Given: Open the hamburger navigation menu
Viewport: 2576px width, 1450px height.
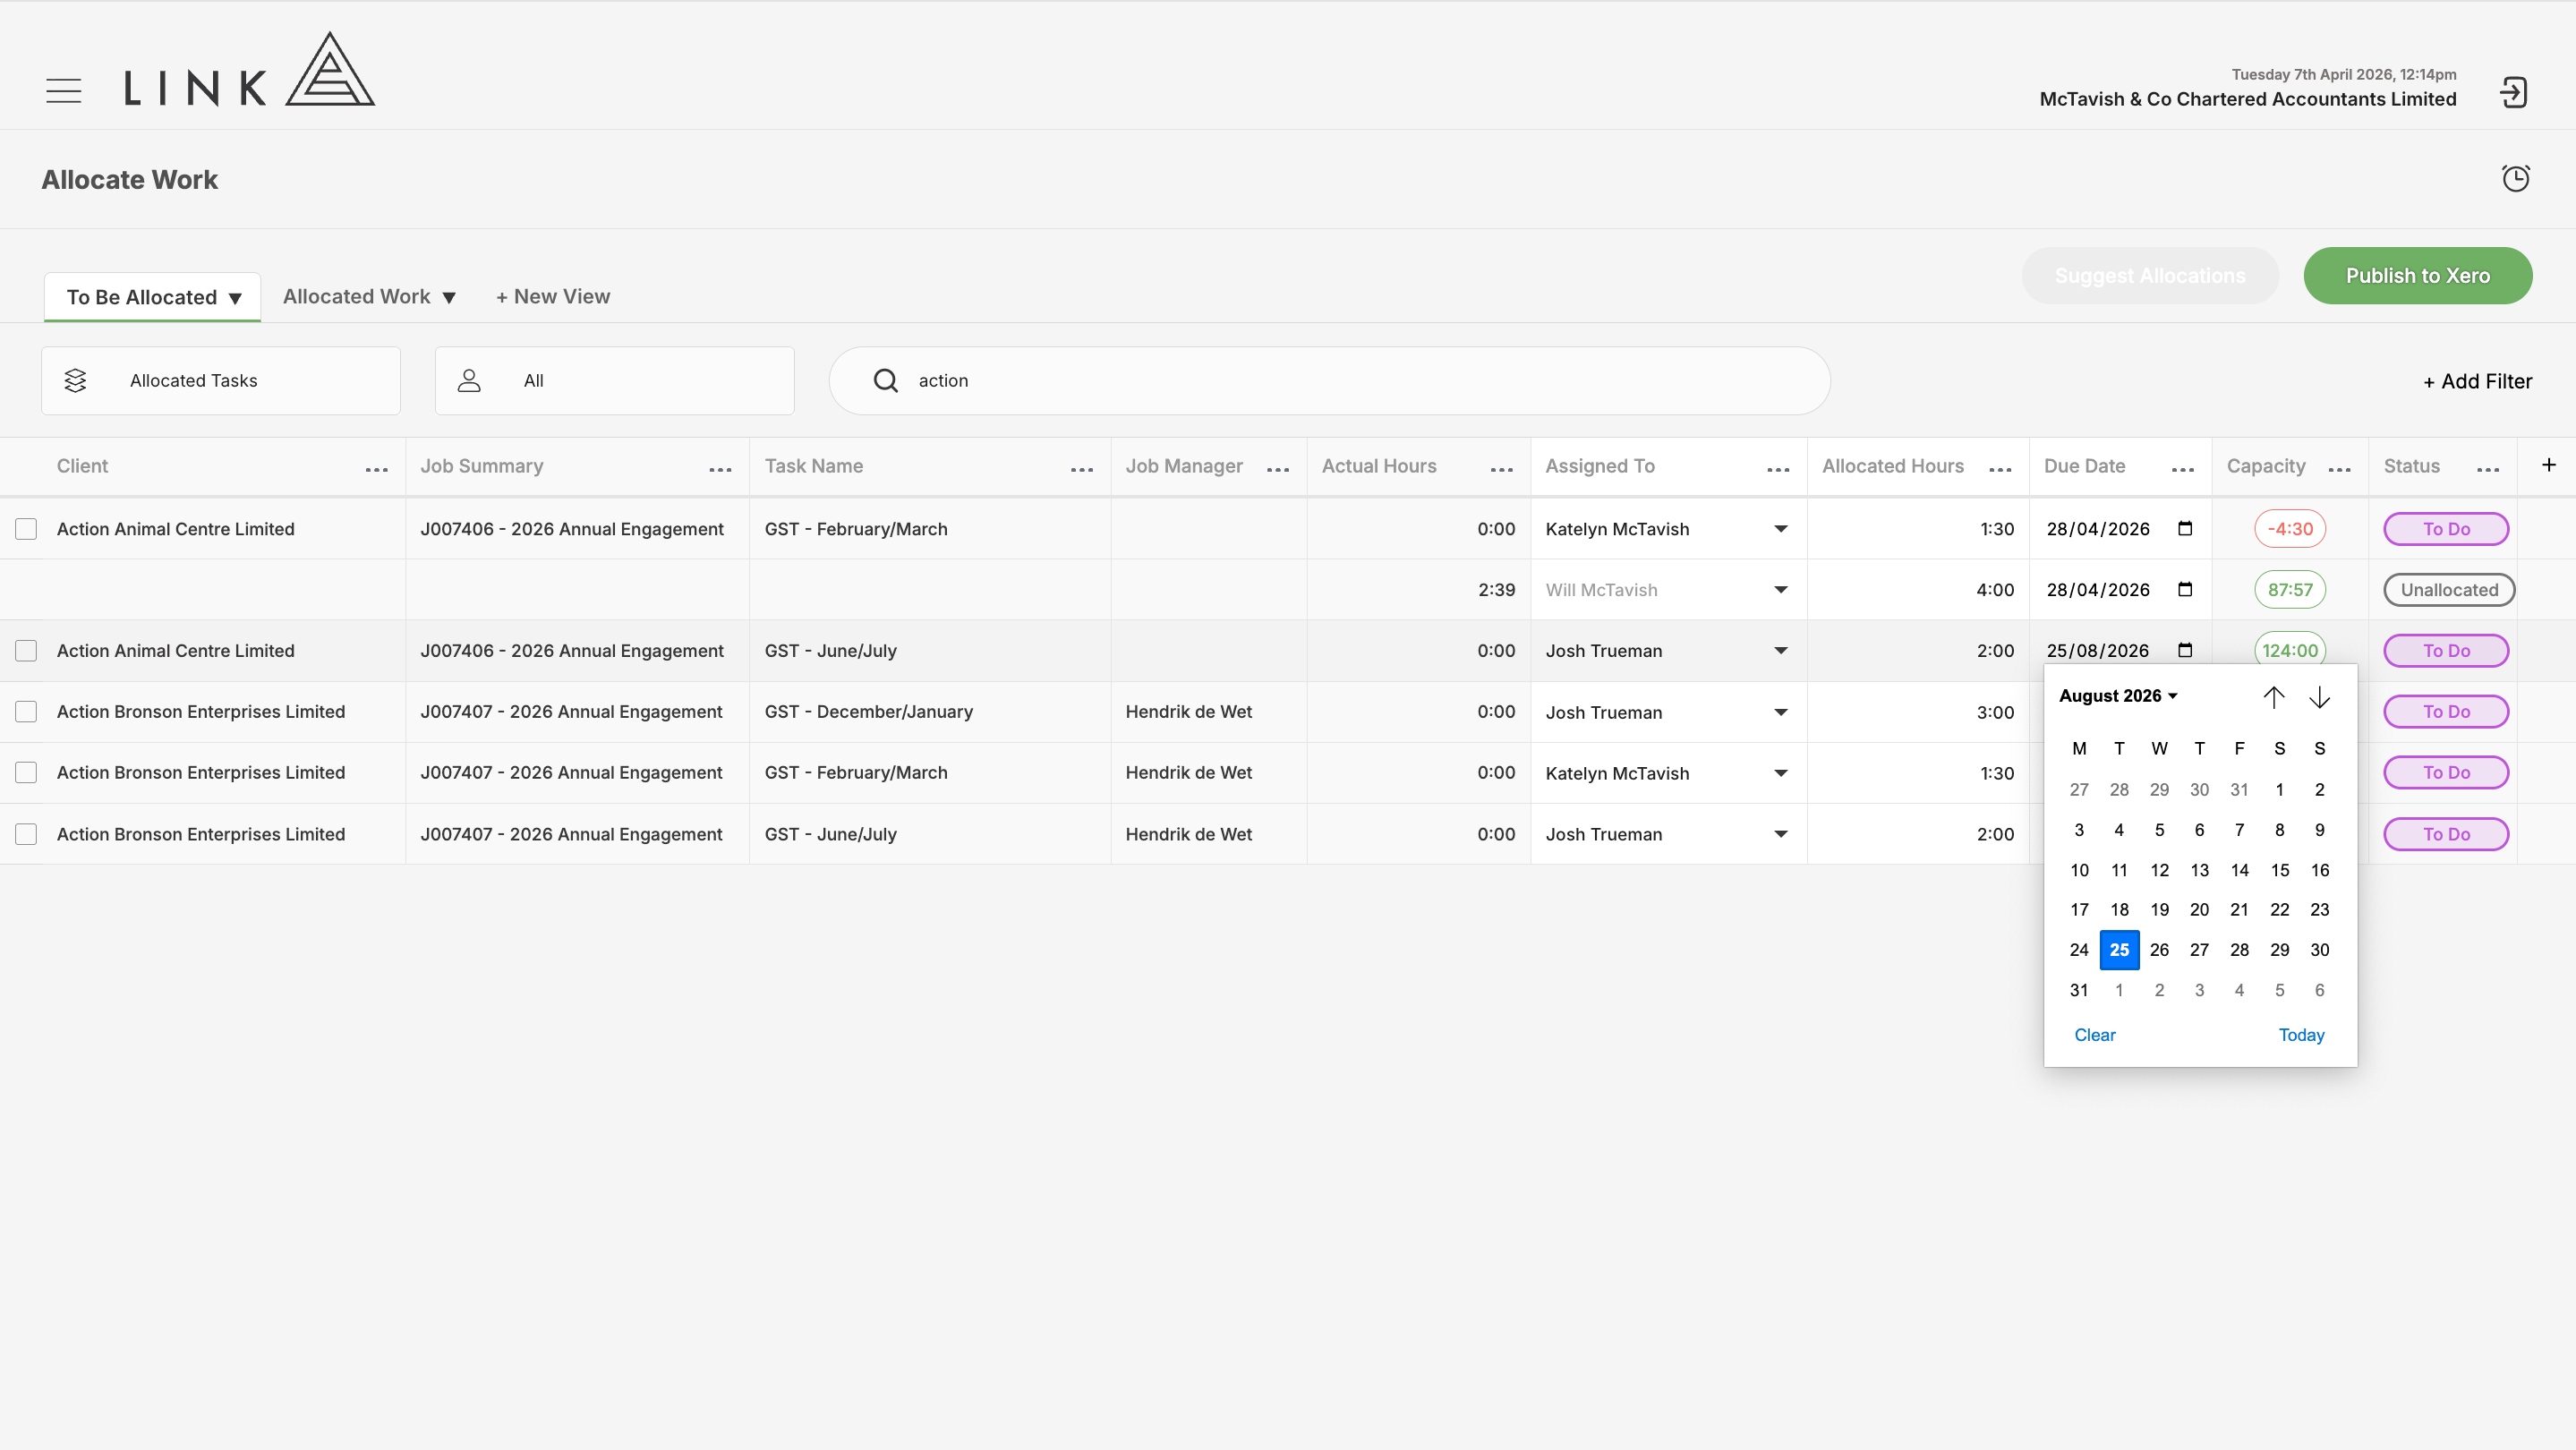Looking at the screenshot, I should (63, 91).
